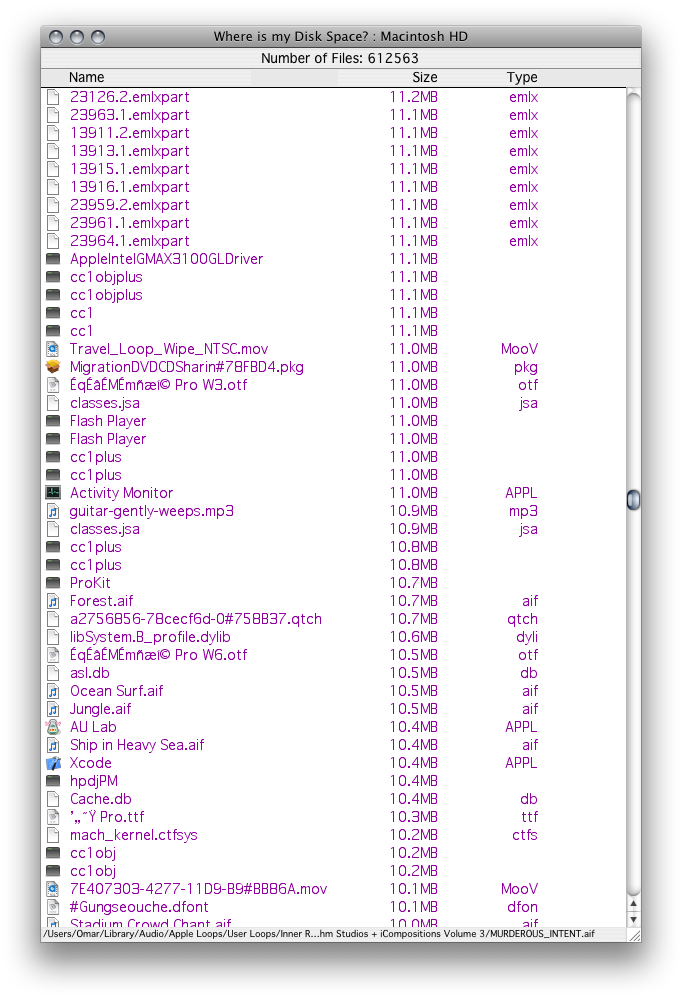Screen dimensions: 682x998
Task: Click the mp3 type label
Action: [523, 512]
